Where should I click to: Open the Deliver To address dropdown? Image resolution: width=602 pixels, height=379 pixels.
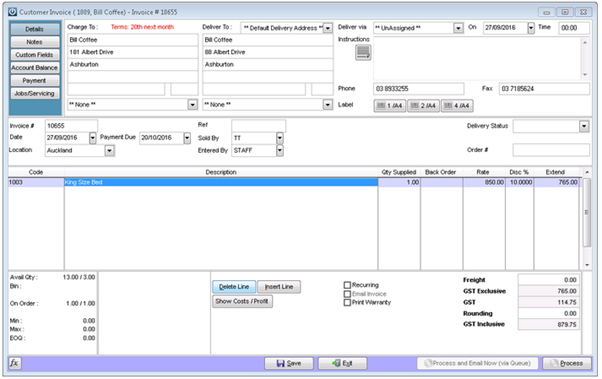point(327,28)
